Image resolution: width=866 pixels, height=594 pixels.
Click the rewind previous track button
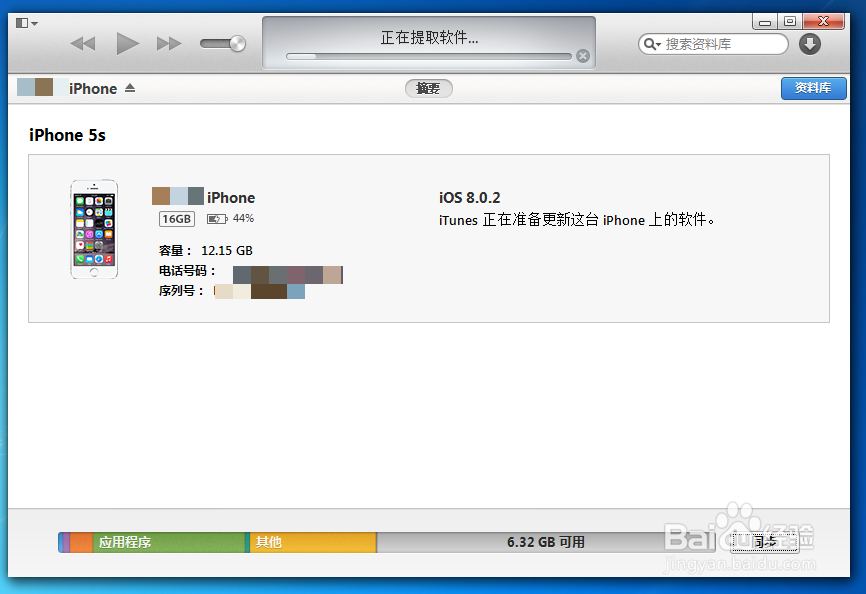[x=83, y=44]
